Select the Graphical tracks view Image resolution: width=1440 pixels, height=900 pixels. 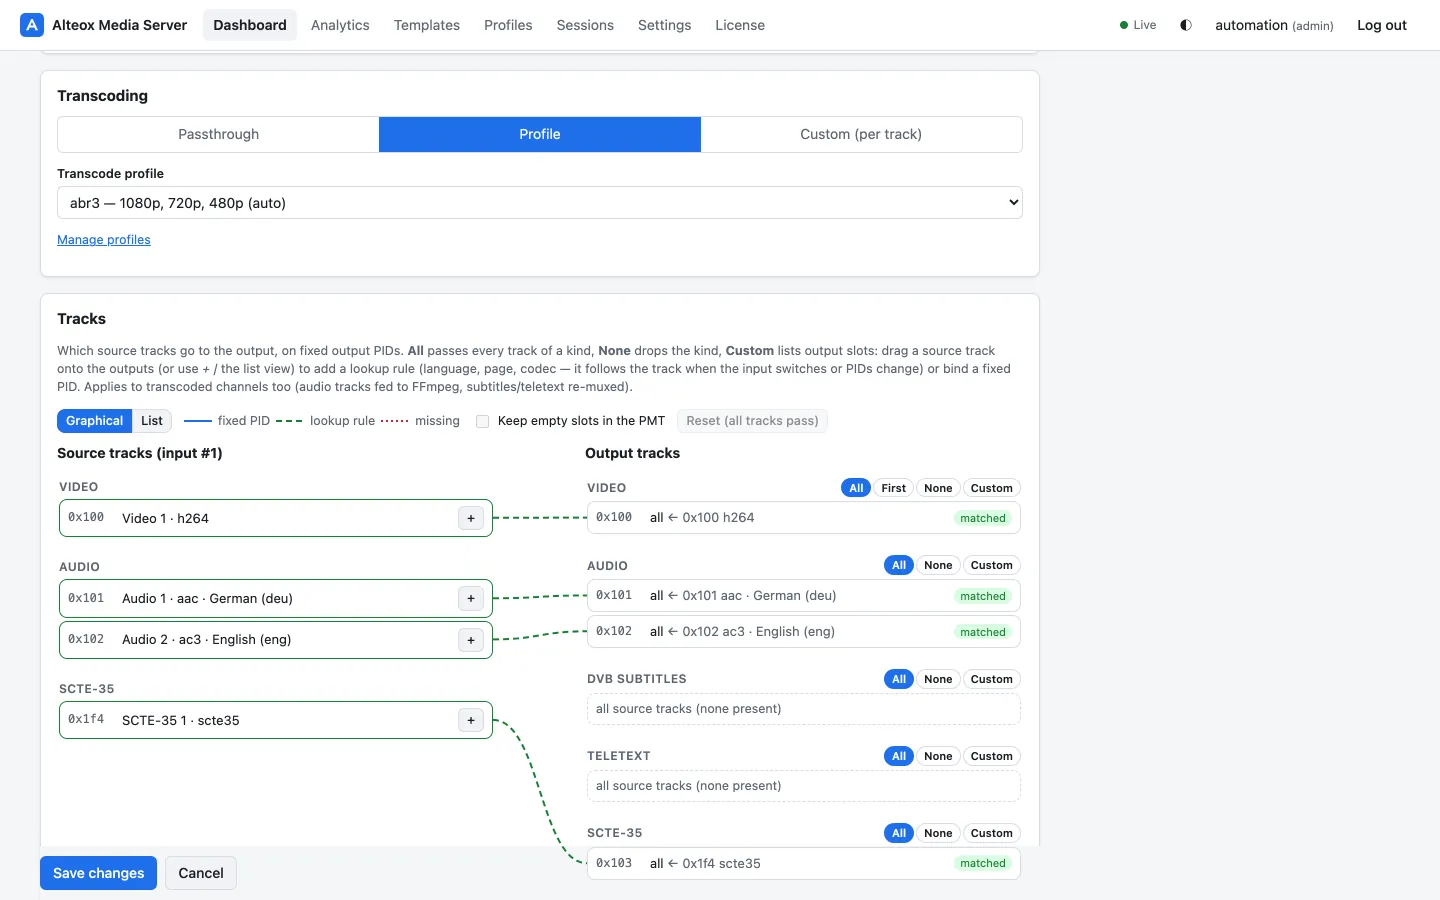[x=94, y=421]
